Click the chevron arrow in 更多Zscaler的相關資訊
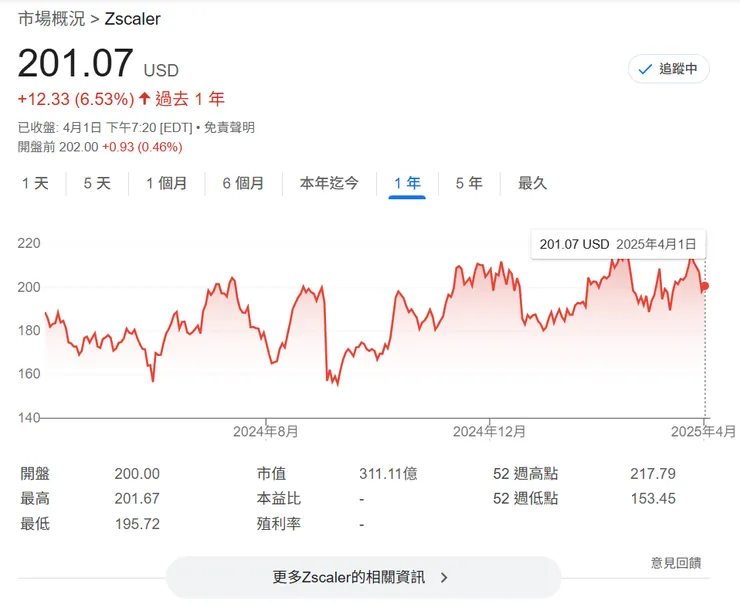Screen dimensions: 740x604 pos(444,578)
